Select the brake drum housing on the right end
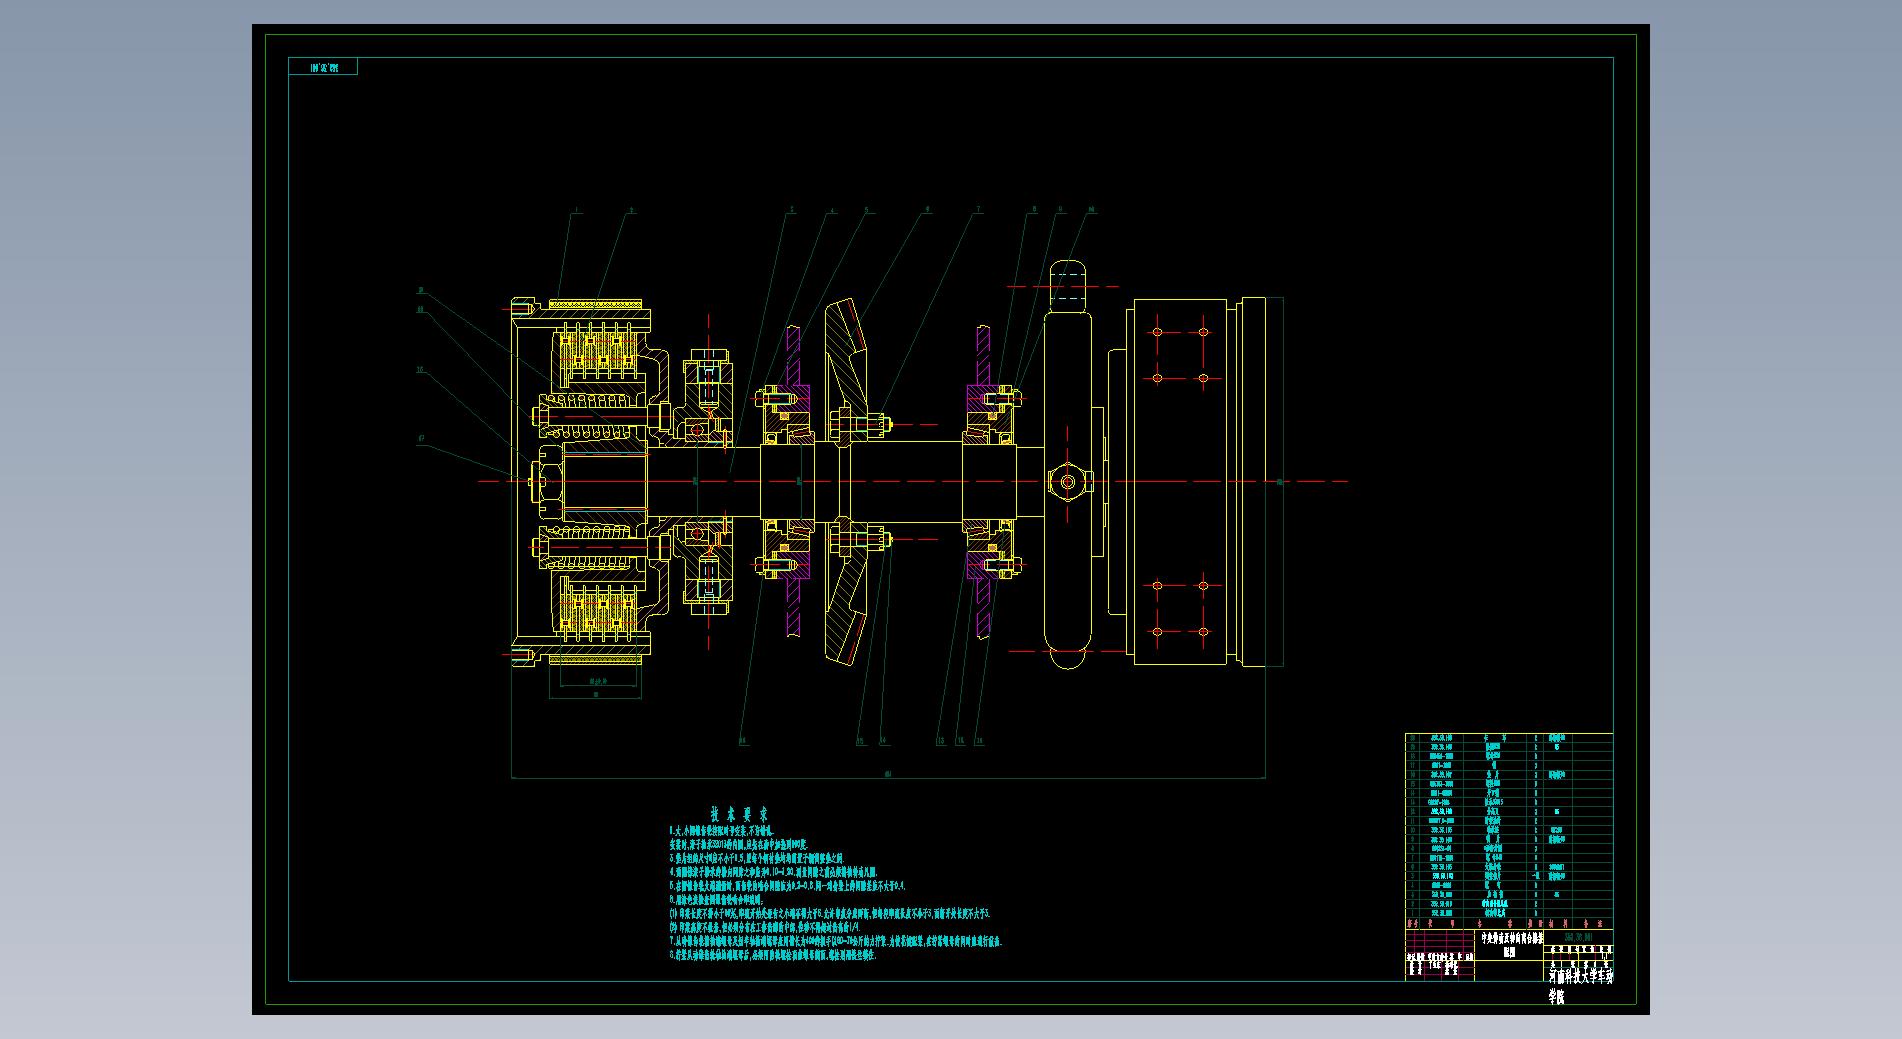 click(1198, 481)
